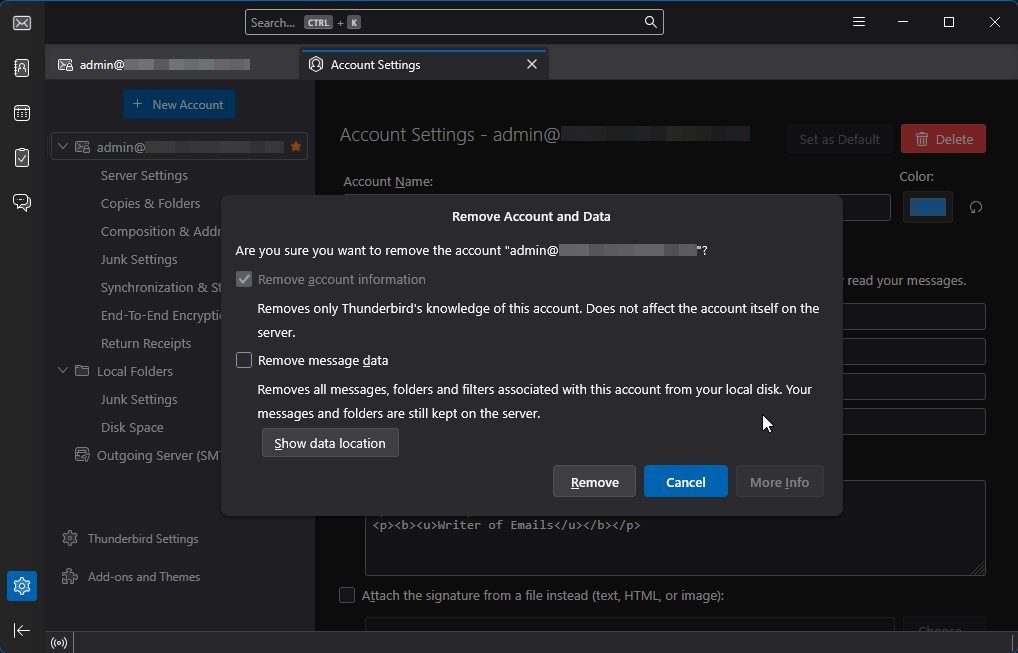Click New Account button

tap(179, 105)
